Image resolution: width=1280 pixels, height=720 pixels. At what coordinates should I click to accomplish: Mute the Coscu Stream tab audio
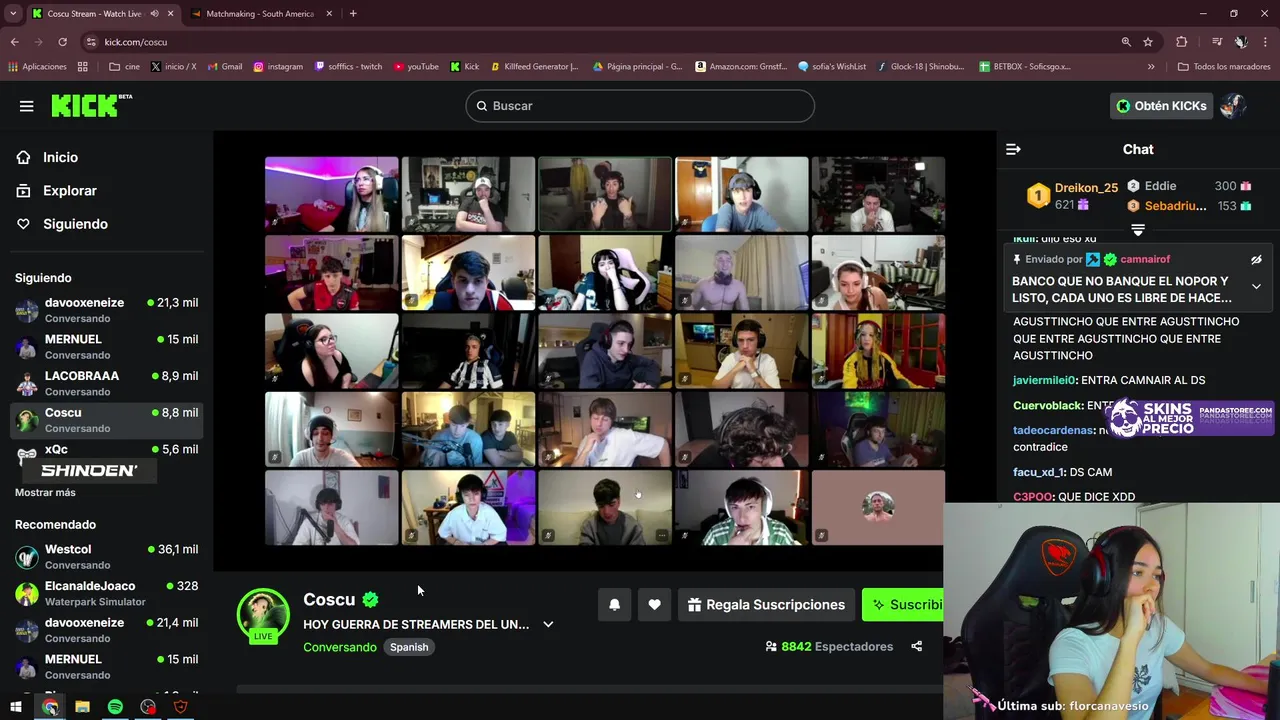point(154,14)
